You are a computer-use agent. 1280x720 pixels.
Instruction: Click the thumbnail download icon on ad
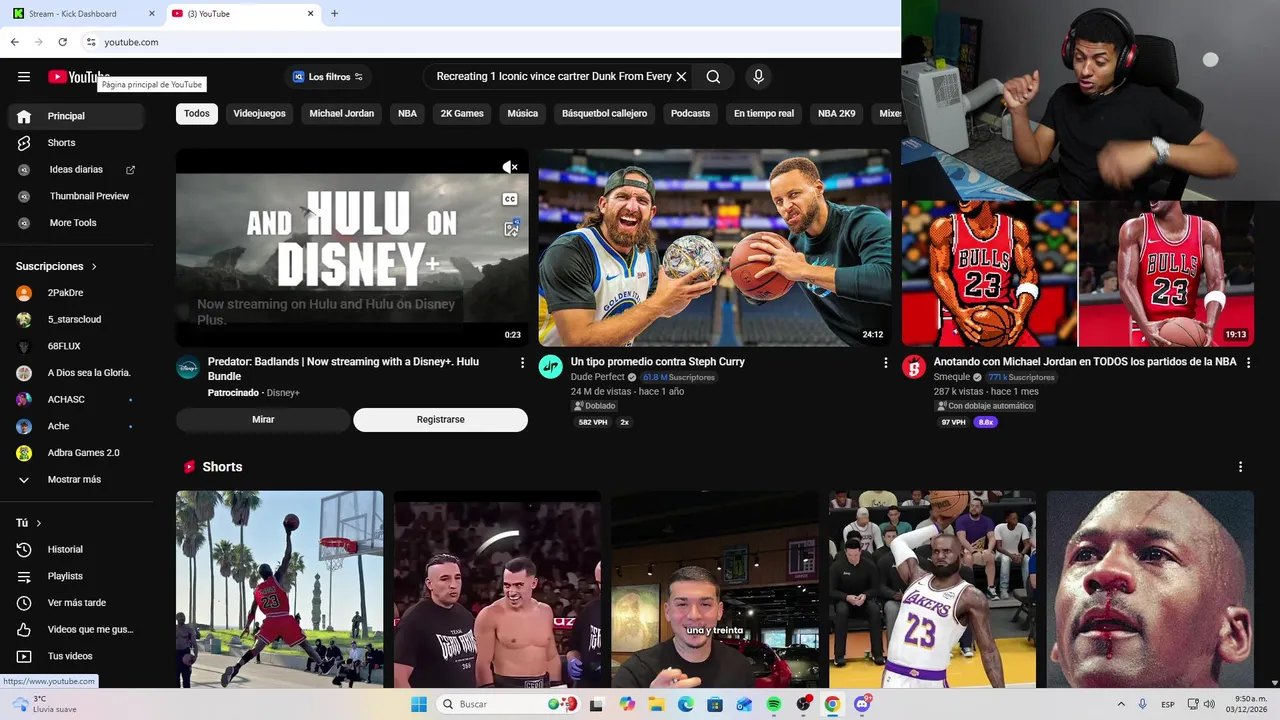(511, 229)
